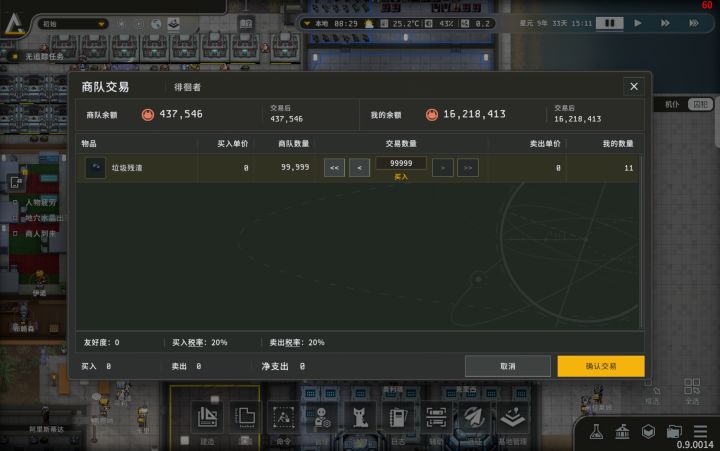Open the paper-plane communications icon
720x451 pixels.
click(x=474, y=417)
